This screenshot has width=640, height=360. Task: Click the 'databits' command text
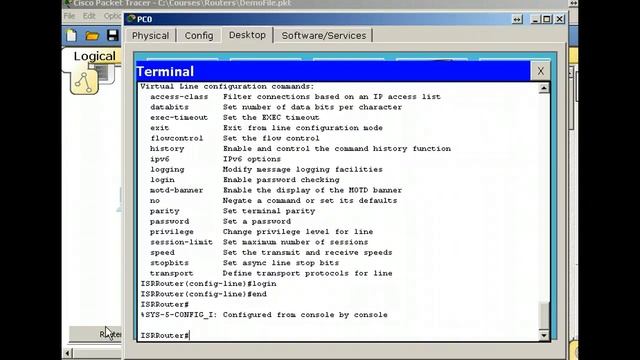pyautogui.click(x=169, y=107)
